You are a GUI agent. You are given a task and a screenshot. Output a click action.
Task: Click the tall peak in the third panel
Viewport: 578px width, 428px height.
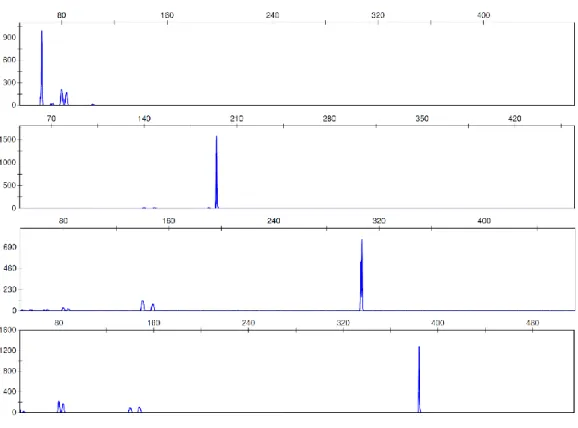(x=362, y=275)
